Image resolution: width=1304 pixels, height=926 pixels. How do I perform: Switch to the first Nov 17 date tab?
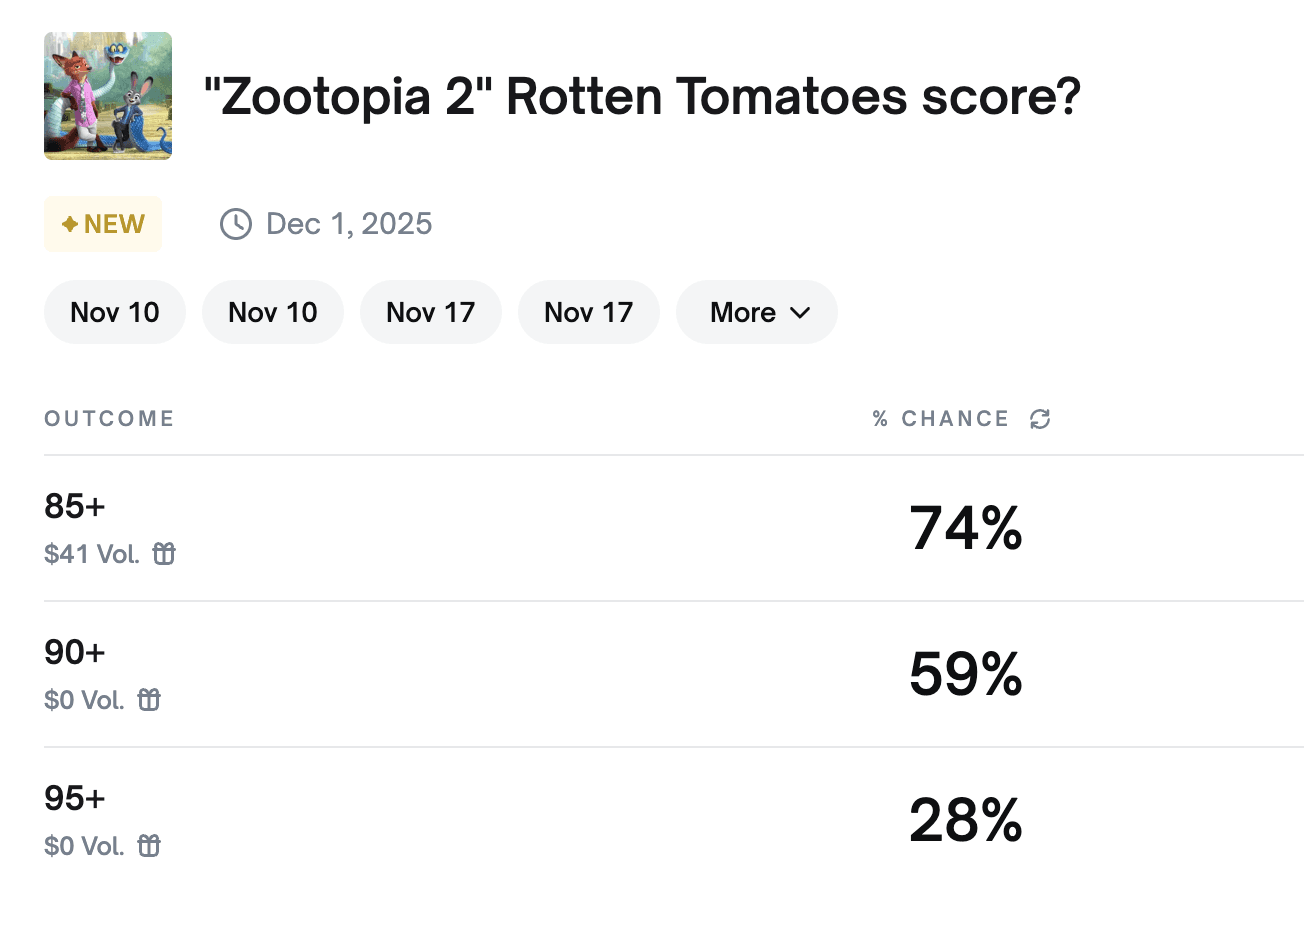coord(431,312)
